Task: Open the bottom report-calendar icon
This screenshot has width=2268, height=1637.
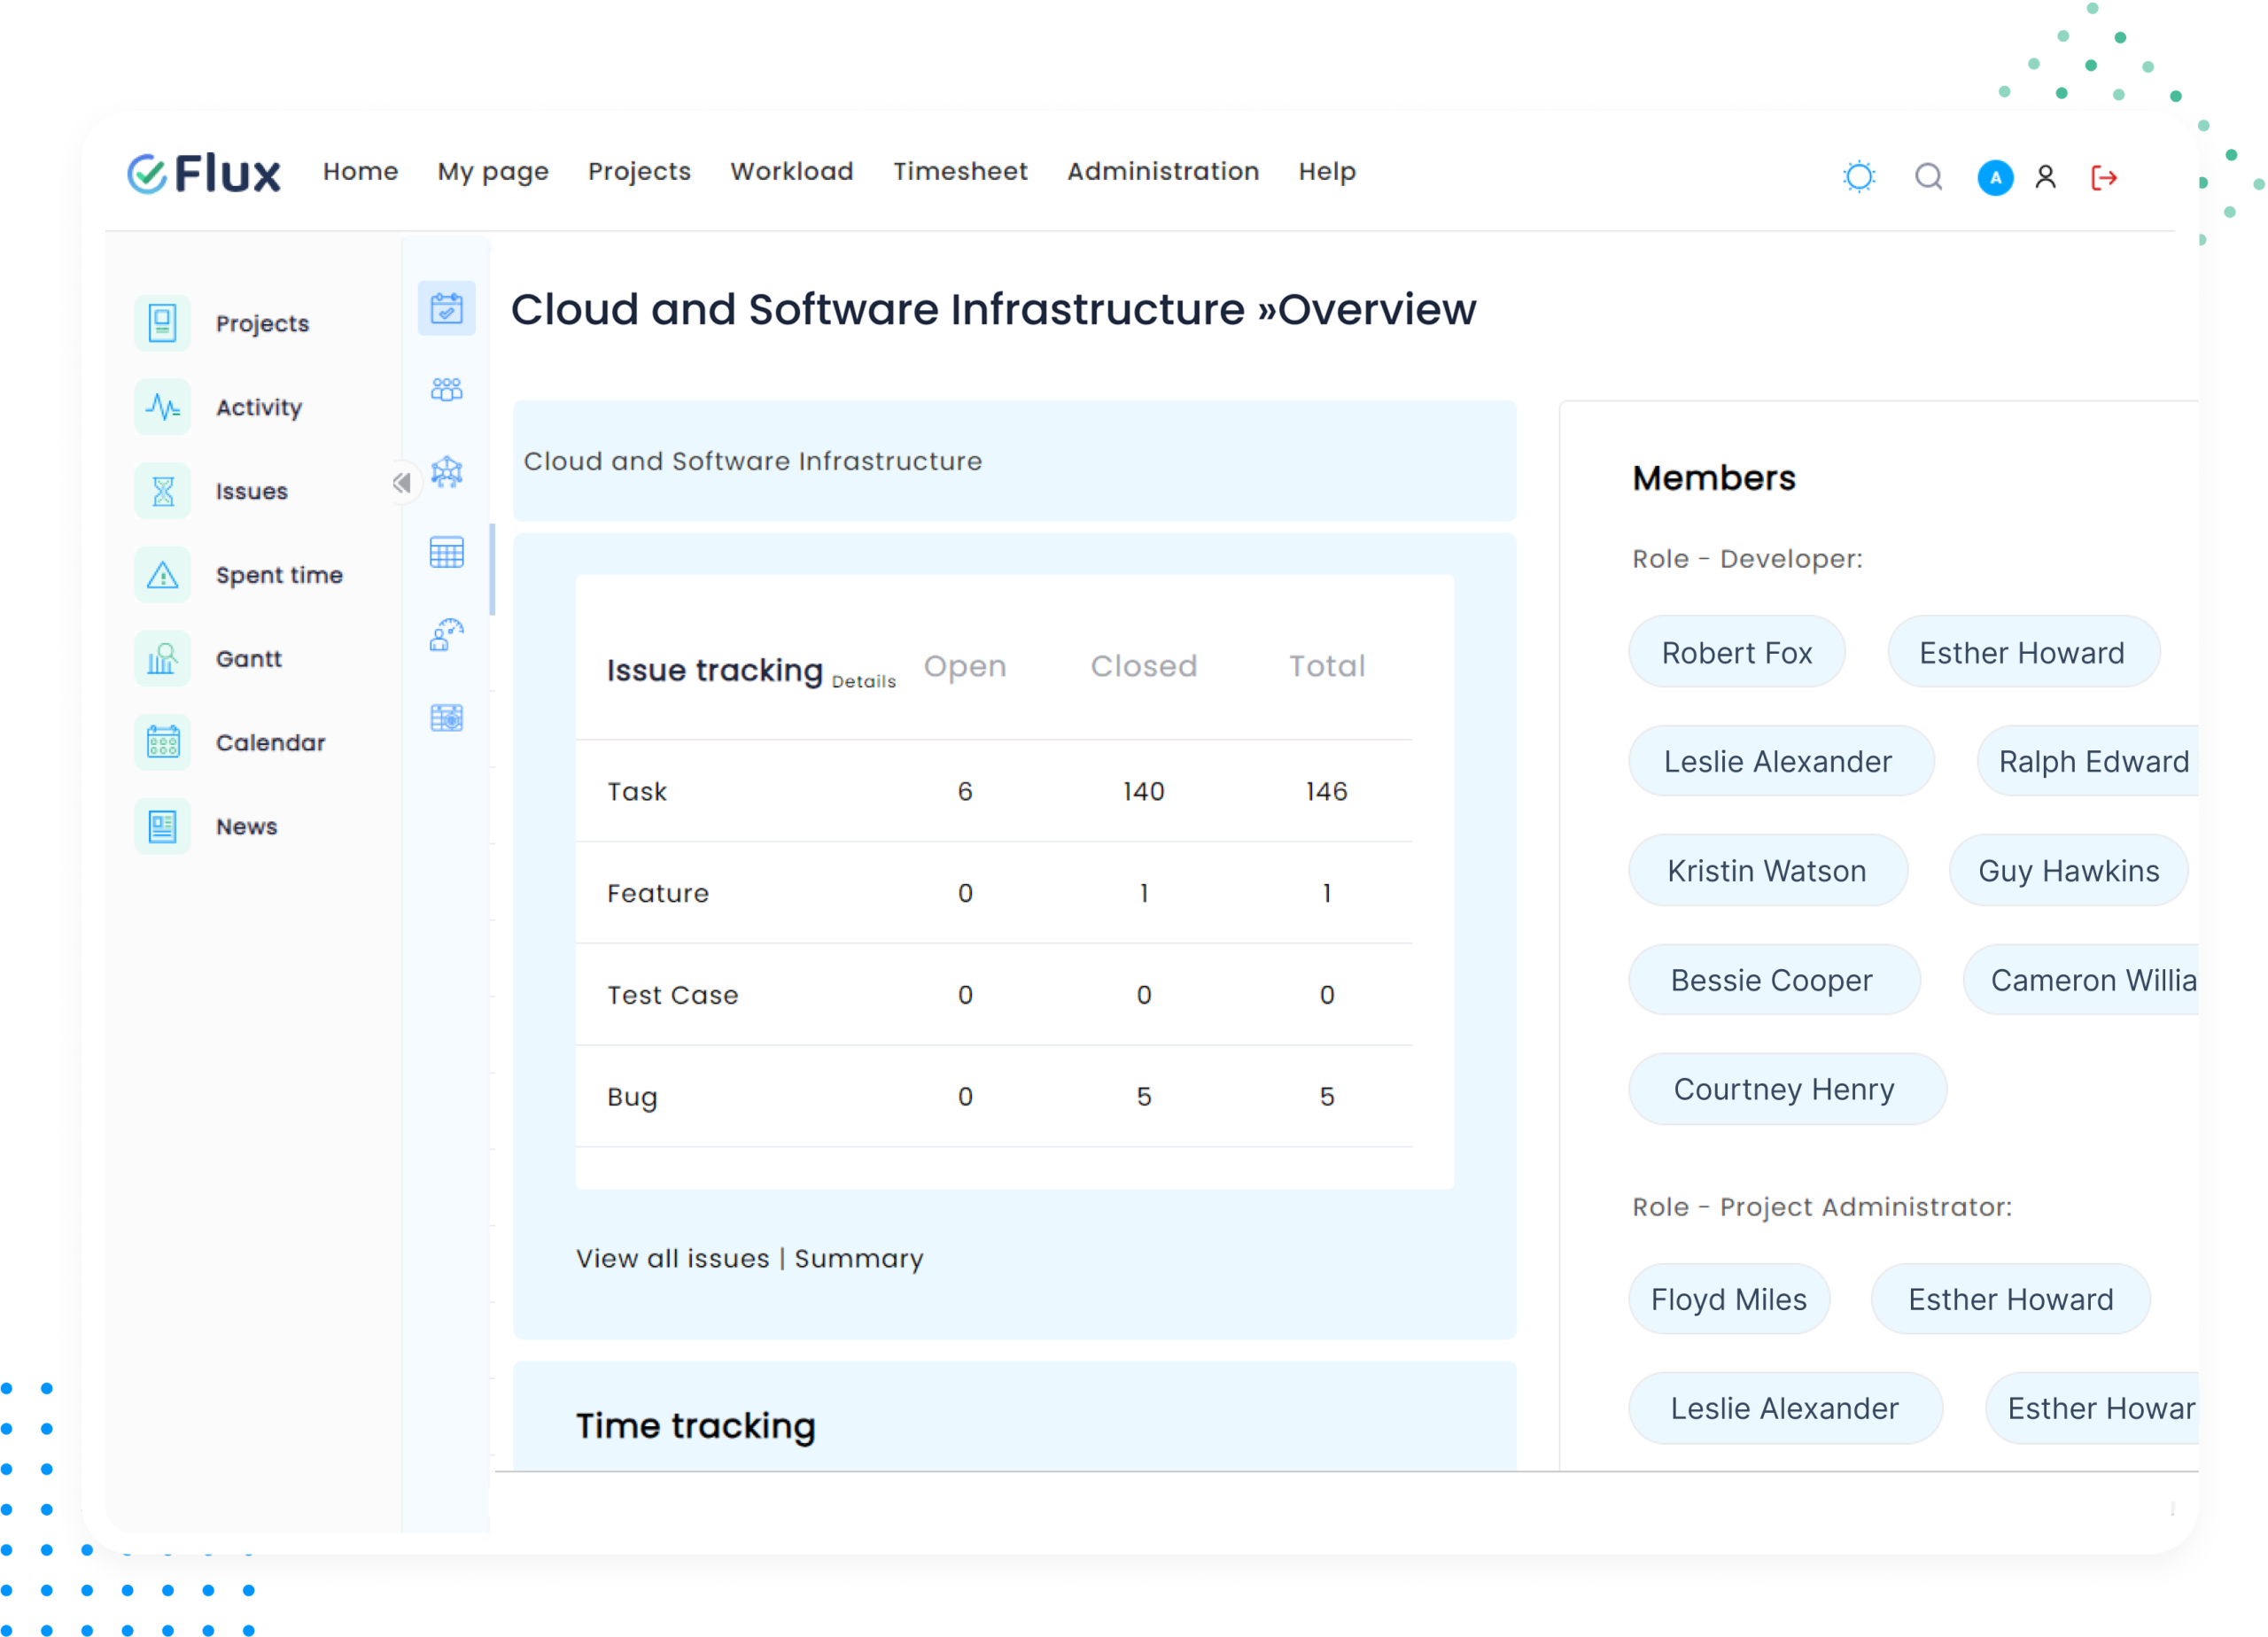Action: (x=446, y=717)
